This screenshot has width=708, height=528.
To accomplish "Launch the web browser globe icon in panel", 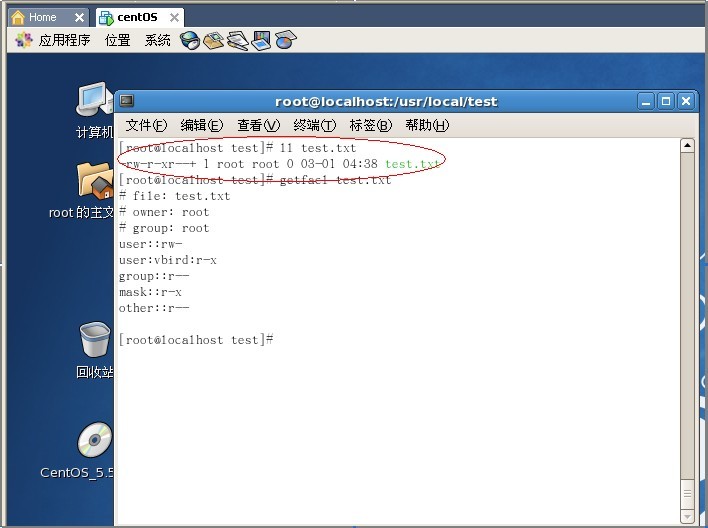I will click(190, 41).
